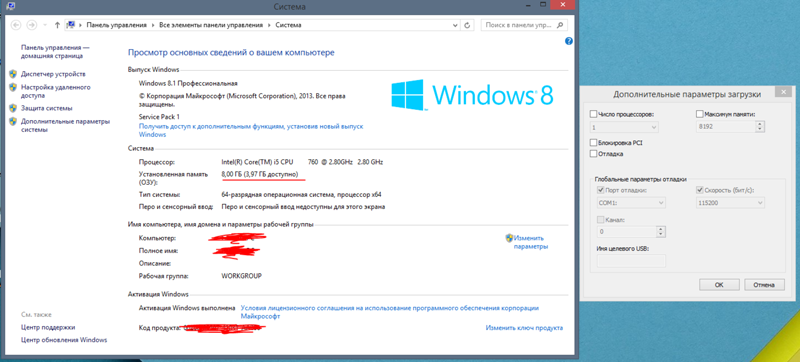Click shield icon beside Дополнительные параметры системы
The height and width of the screenshot is (362, 800).
click(x=13, y=121)
